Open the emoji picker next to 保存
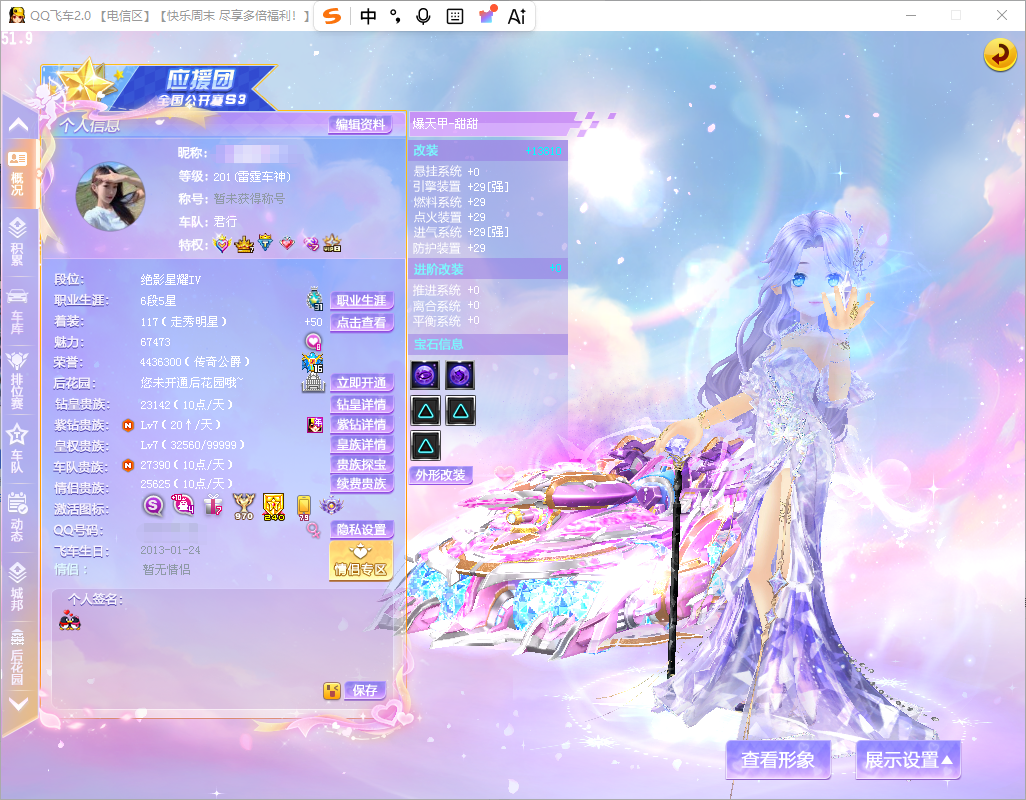 click(332, 691)
